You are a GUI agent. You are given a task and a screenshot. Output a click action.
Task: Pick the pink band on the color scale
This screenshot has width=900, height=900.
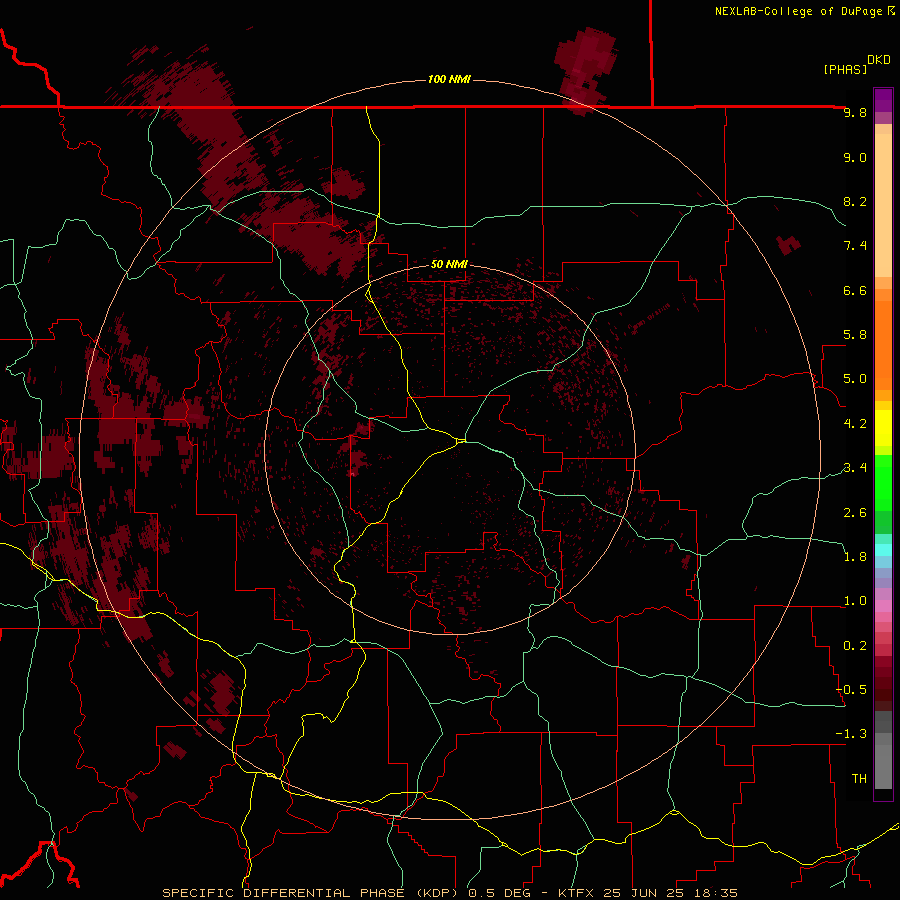pos(883,606)
